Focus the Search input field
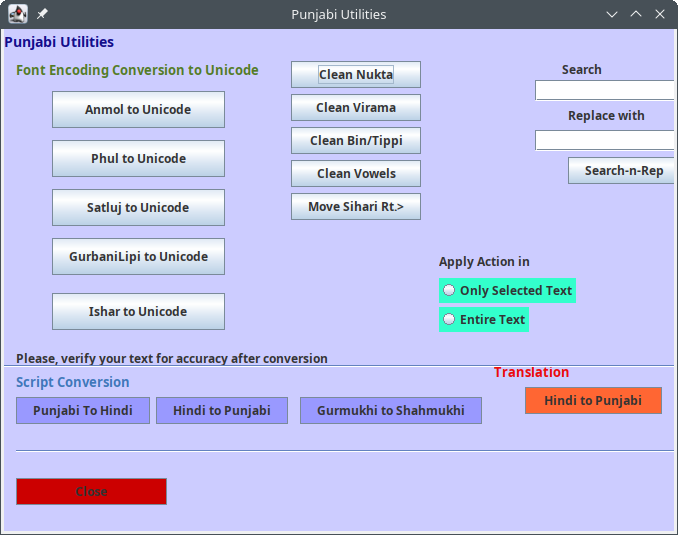678x535 pixels. coord(604,90)
